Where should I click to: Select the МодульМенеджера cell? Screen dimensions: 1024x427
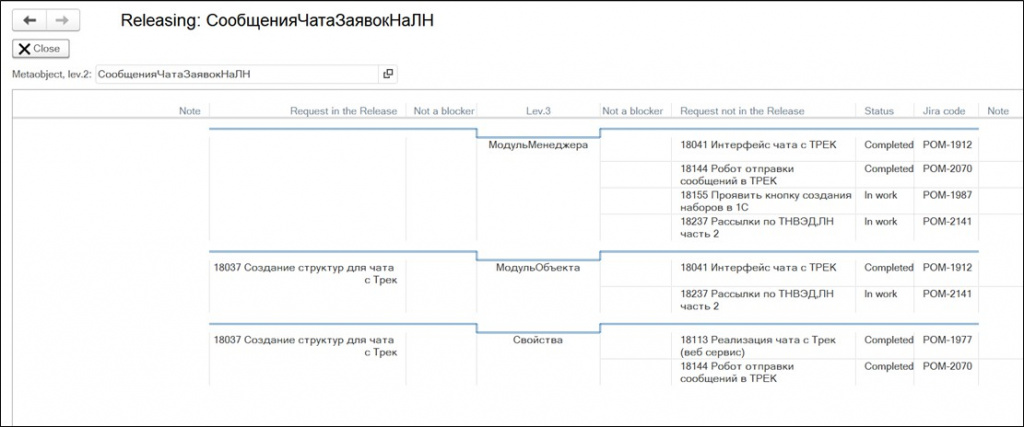[x=538, y=145]
